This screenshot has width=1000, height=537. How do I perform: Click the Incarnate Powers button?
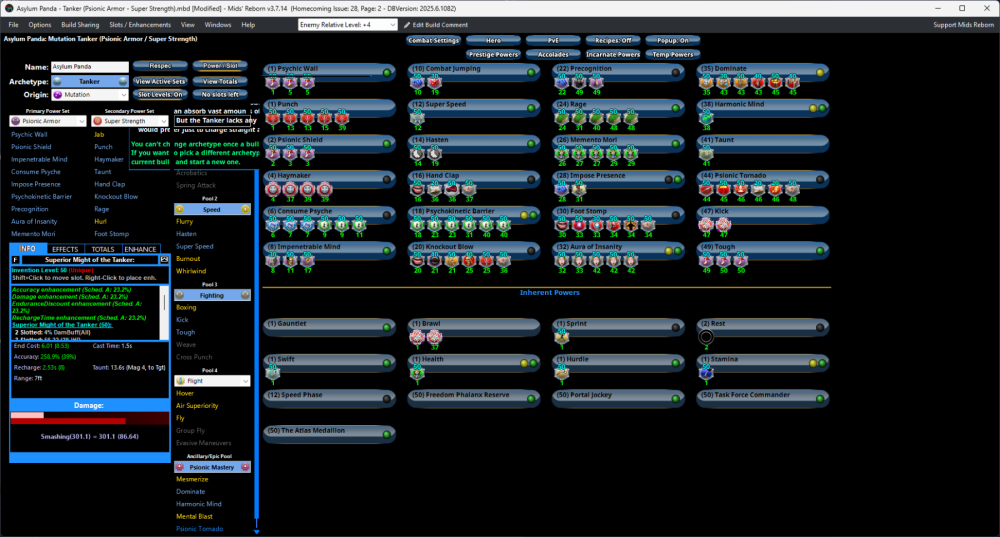[612, 54]
